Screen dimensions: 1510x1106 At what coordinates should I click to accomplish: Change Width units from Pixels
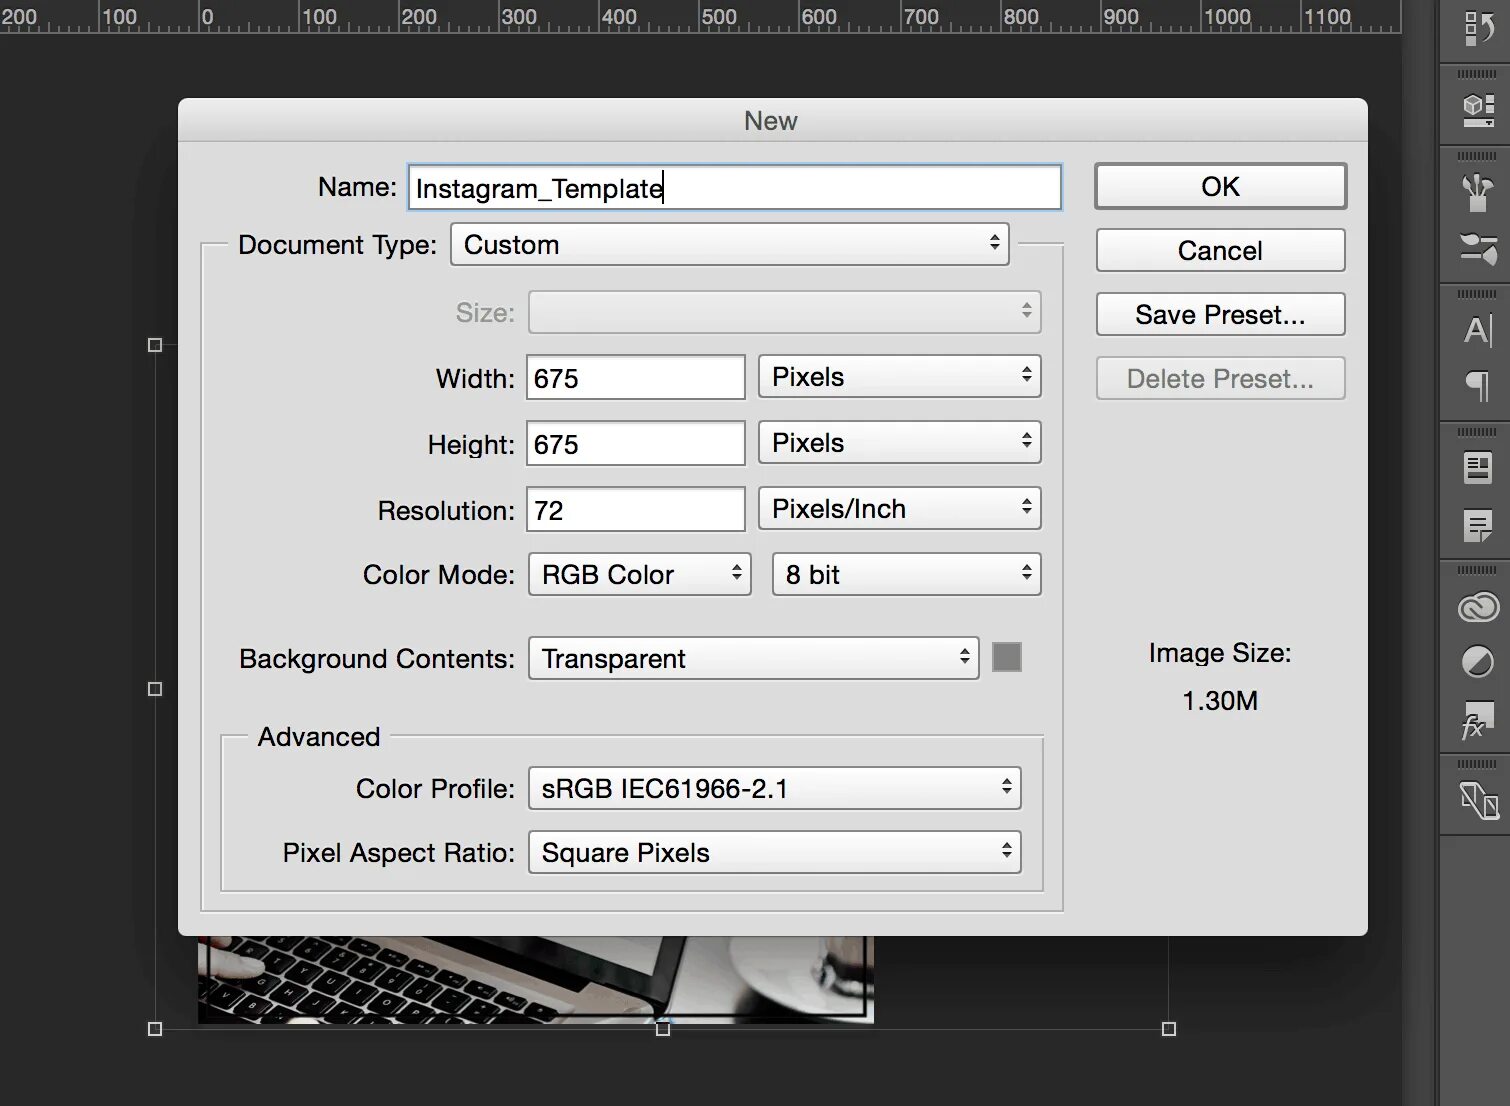pos(899,376)
